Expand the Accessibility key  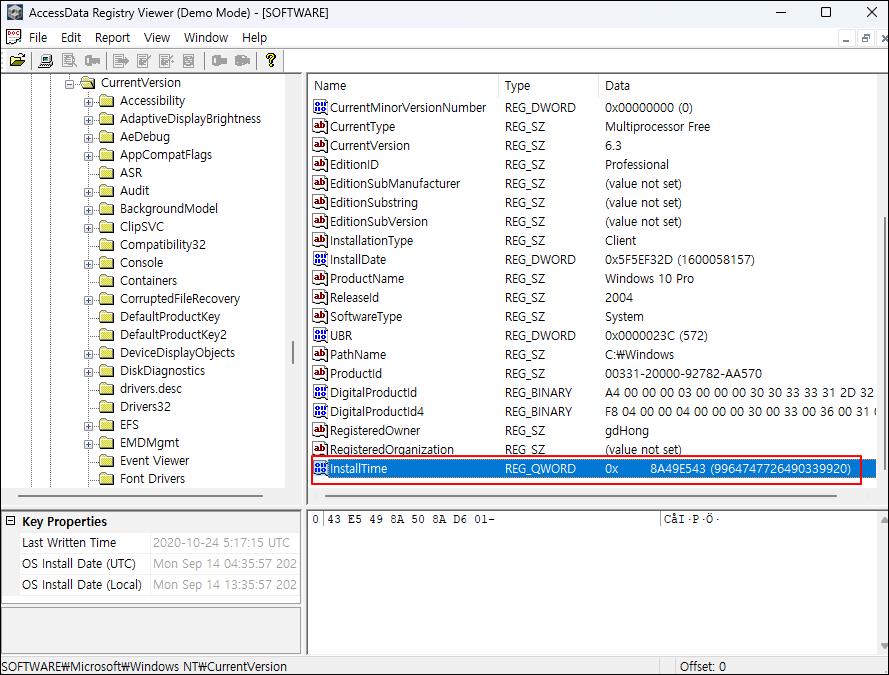[88, 102]
